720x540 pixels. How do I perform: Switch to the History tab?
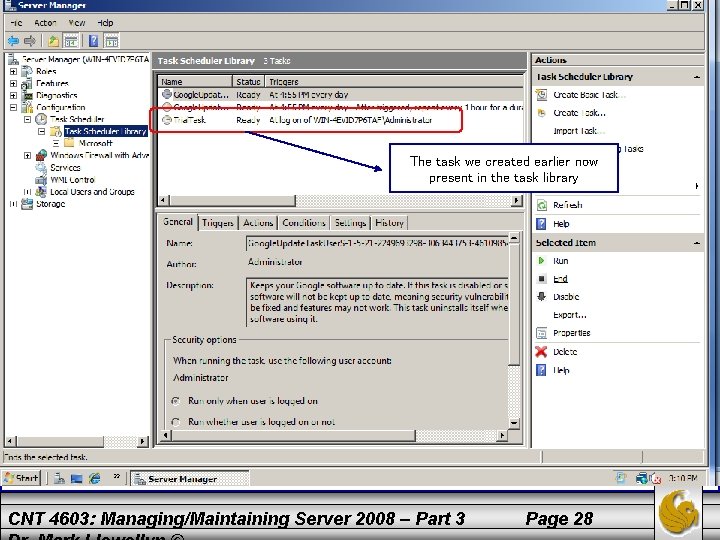(389, 223)
